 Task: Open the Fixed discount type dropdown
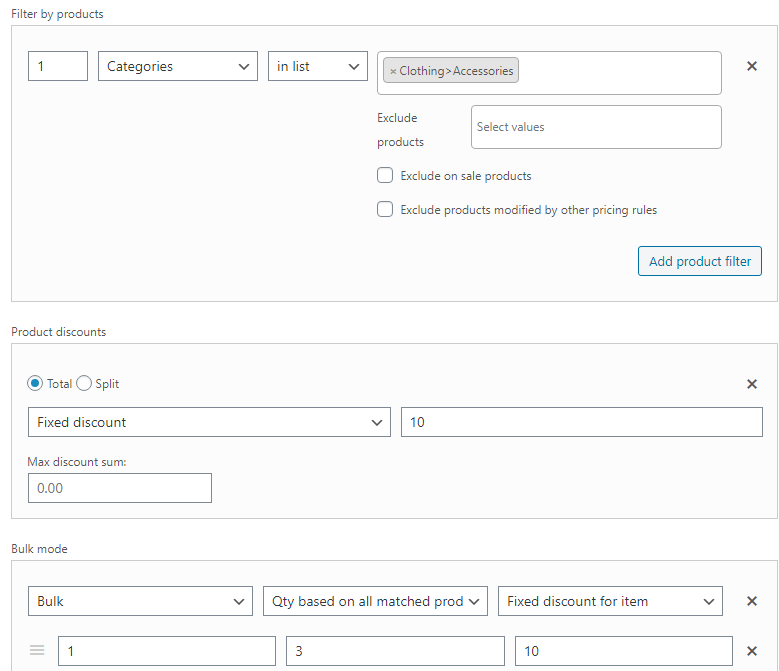(x=209, y=422)
